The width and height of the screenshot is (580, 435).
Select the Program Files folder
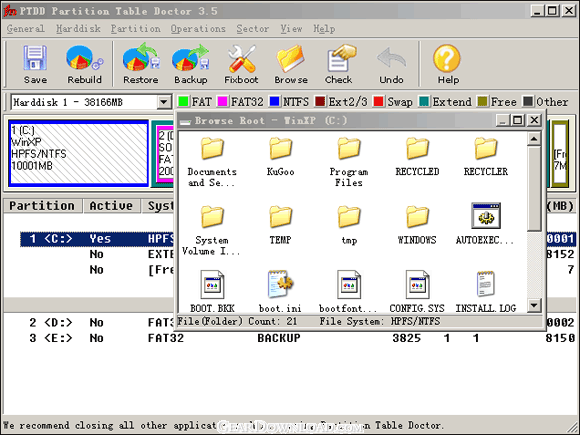click(348, 162)
